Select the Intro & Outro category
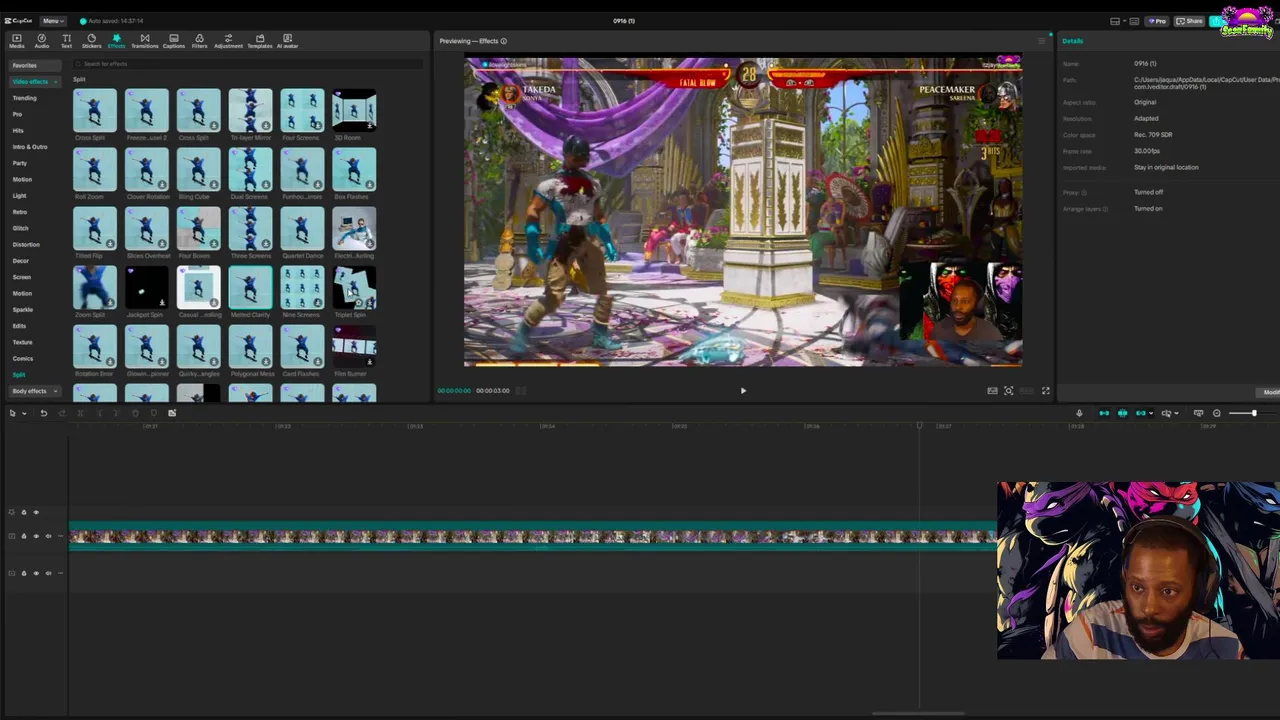 coord(30,147)
